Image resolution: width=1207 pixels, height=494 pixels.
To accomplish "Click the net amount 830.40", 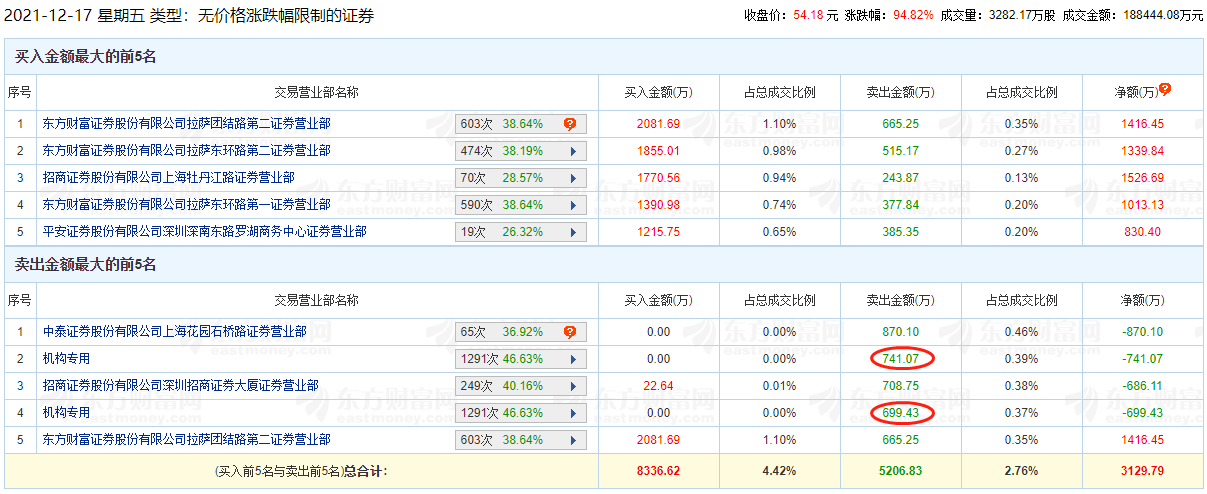I will click(1143, 232).
